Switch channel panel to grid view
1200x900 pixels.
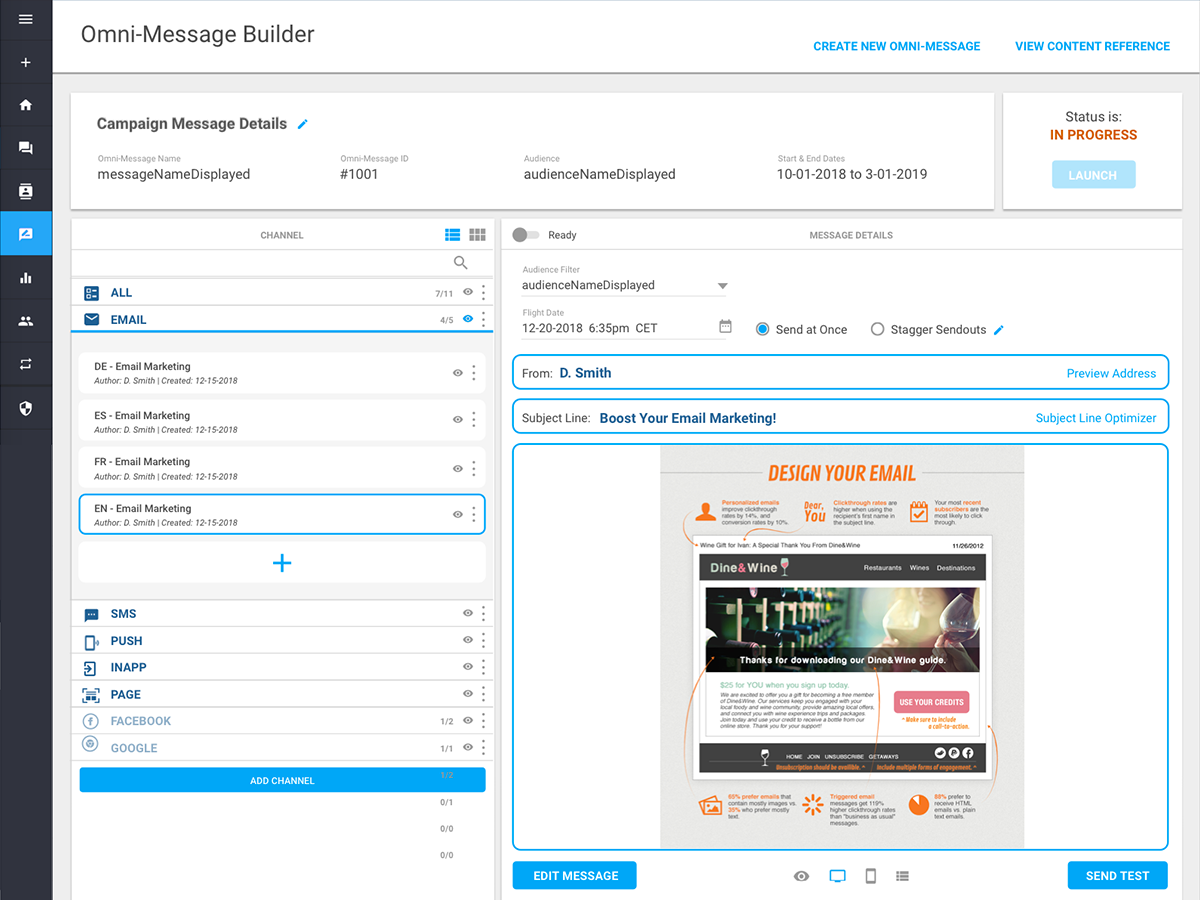(x=478, y=235)
